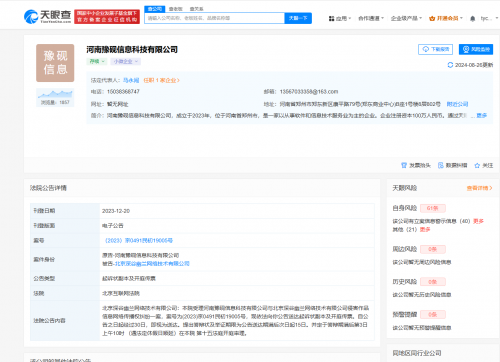
Task: Click the phone number 15038368747
Action: click(123, 91)
